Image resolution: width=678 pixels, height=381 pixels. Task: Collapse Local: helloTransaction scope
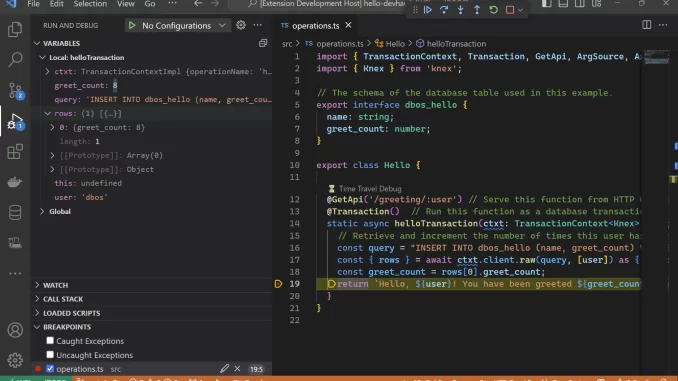42,58
